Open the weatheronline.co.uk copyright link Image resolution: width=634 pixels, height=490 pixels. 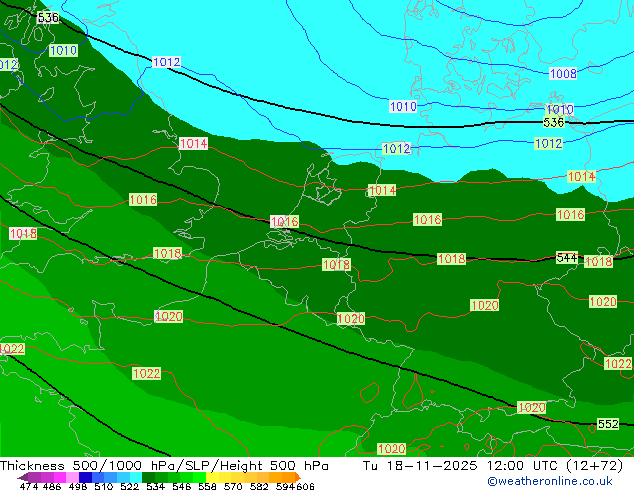click(550, 481)
